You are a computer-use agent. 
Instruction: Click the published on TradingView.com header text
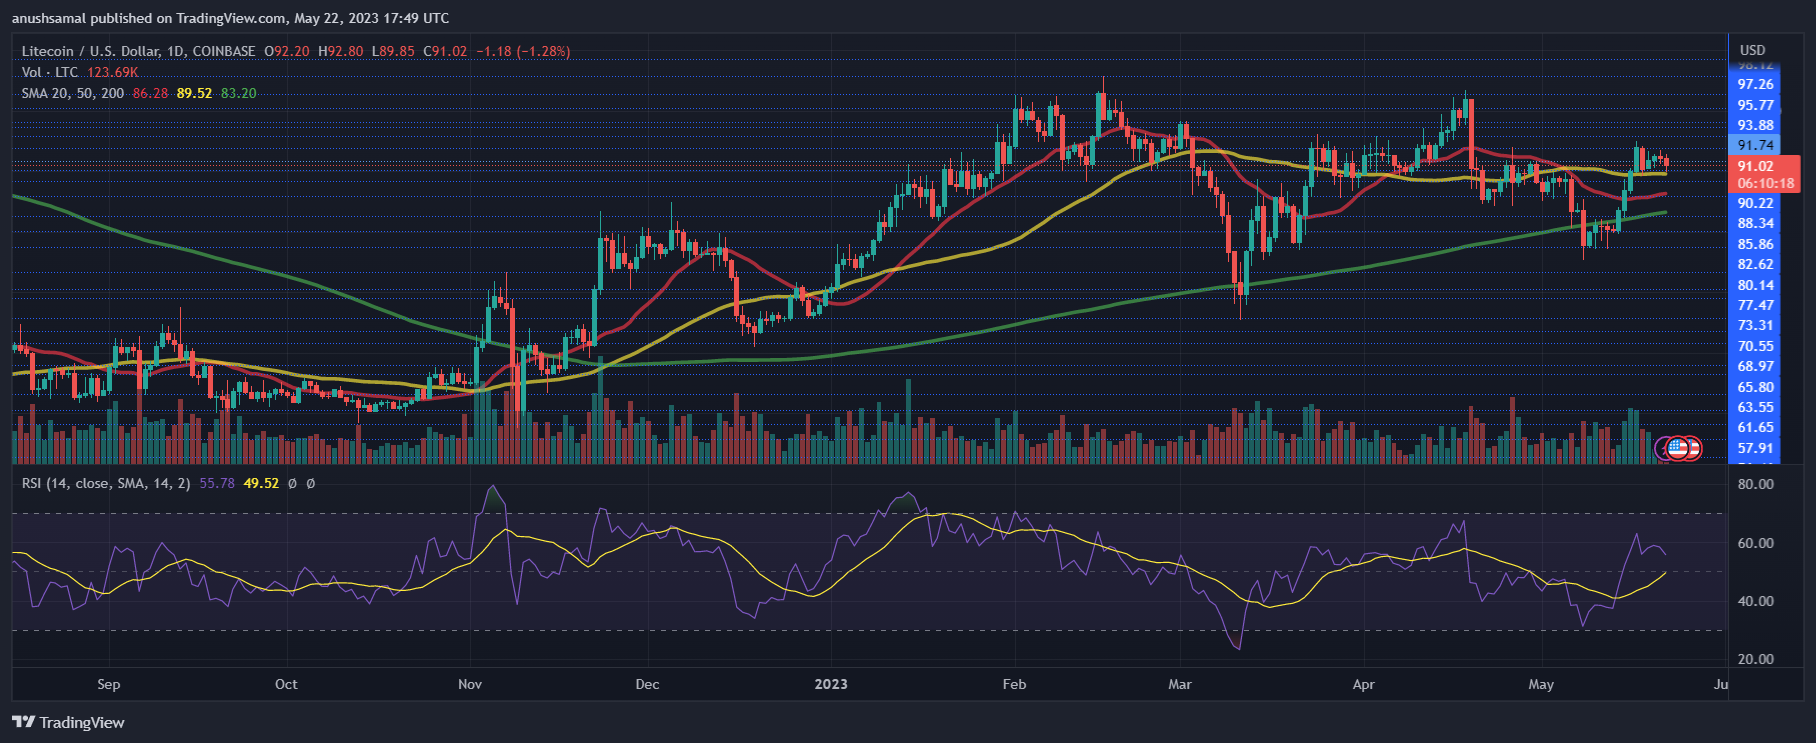pyautogui.click(x=230, y=18)
